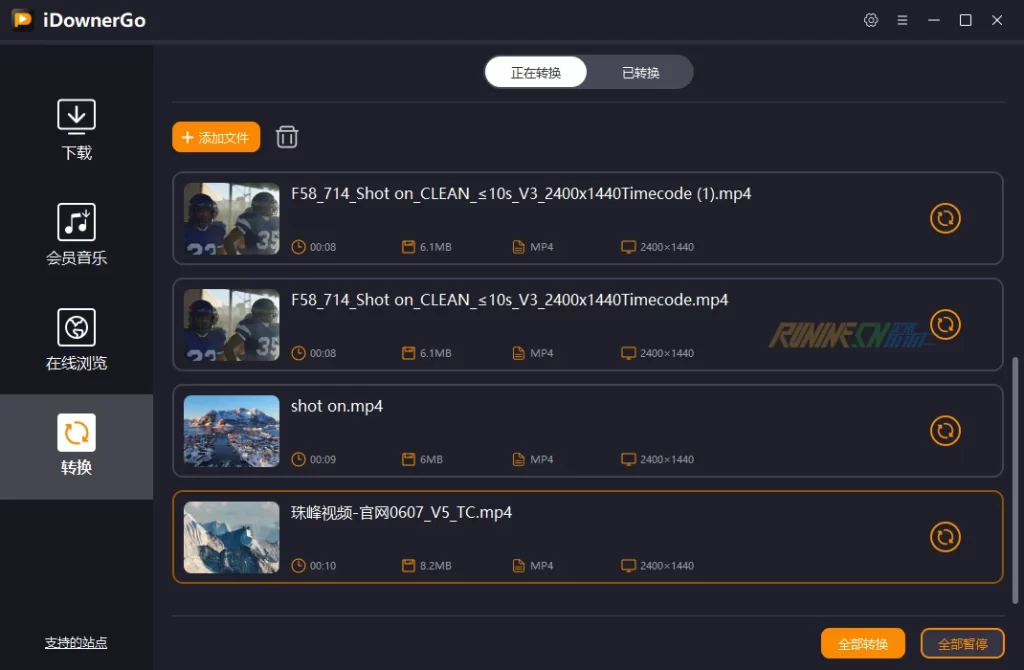Convert the 珠峰视频-官网0607_V5_TC.mp4 file
The width and height of the screenshot is (1024, 670).
[x=945, y=537]
